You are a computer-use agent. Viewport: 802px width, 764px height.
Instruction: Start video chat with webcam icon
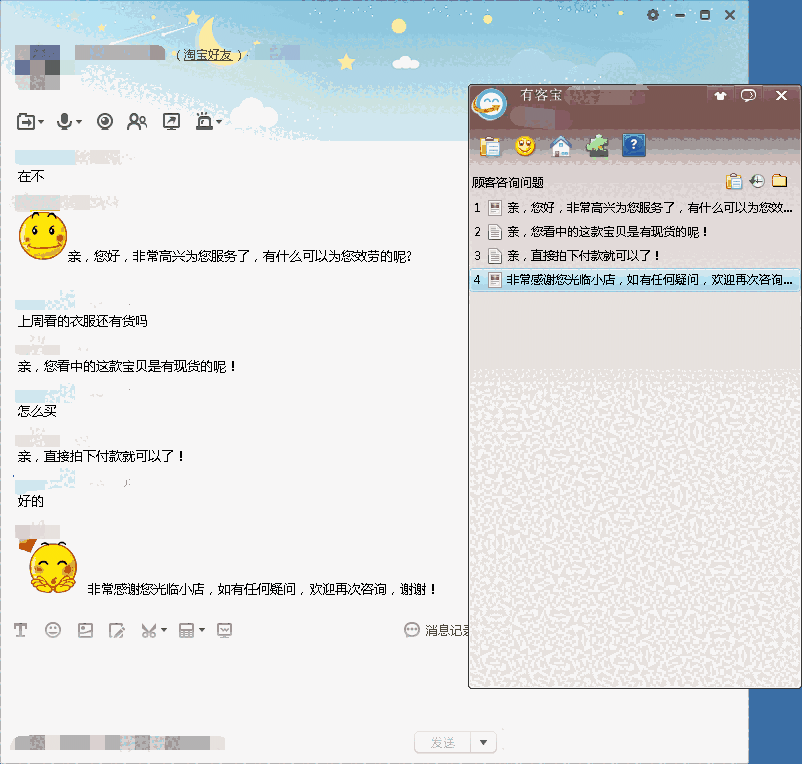click(105, 122)
